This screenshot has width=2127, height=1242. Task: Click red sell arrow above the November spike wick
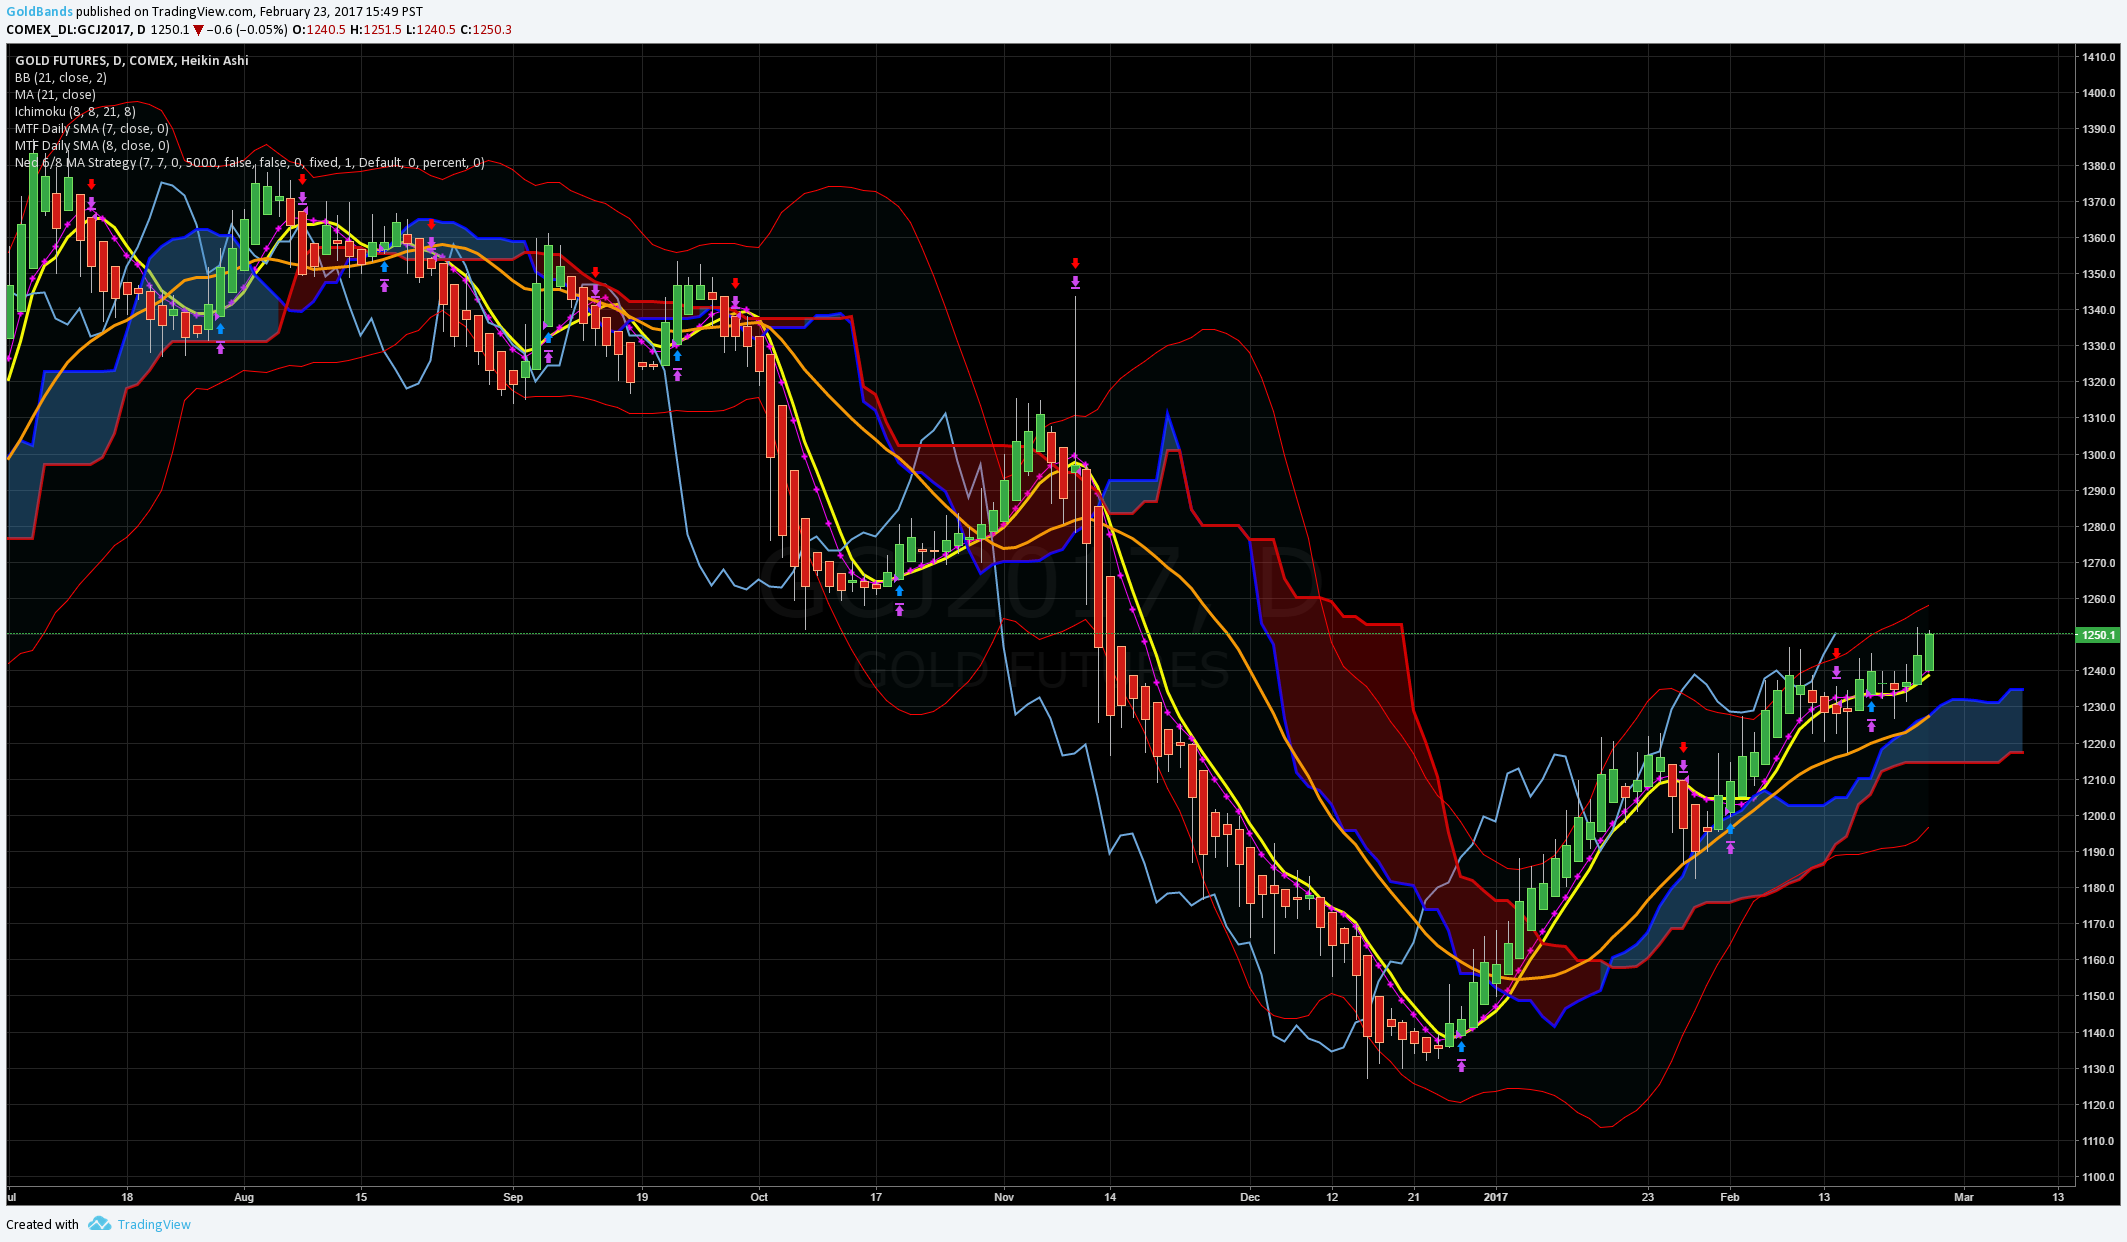click(1075, 263)
